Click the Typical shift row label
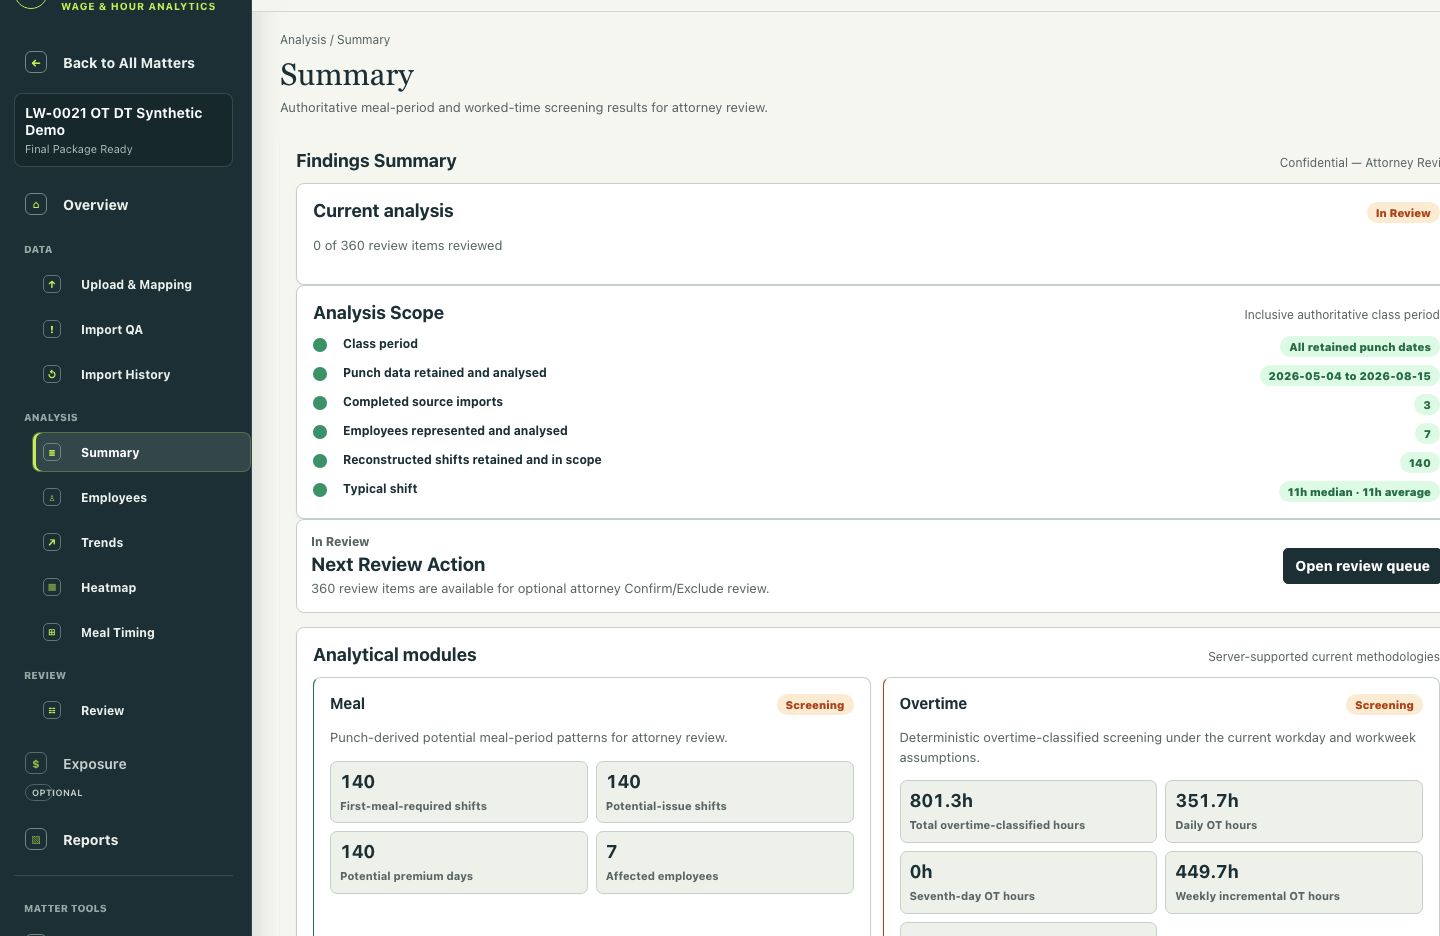The image size is (1440, 936). (380, 489)
